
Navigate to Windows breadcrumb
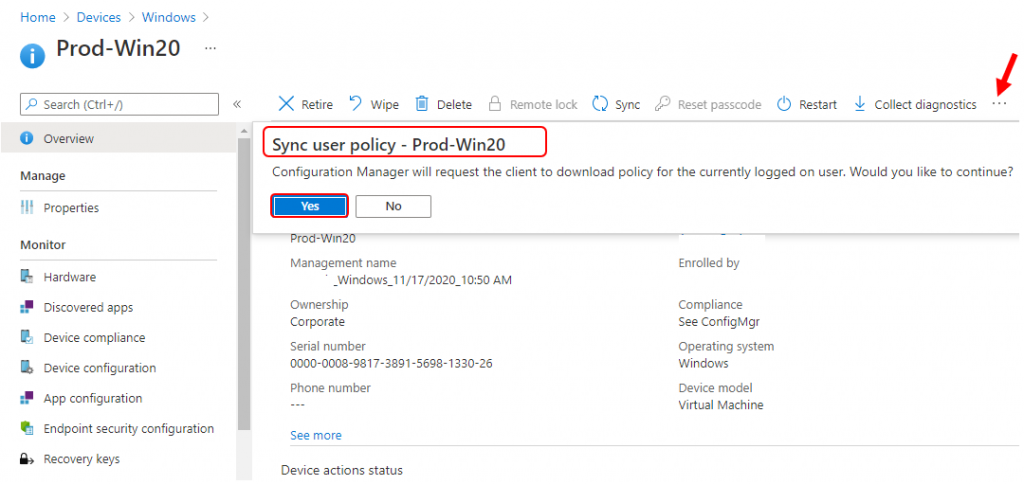click(x=168, y=17)
